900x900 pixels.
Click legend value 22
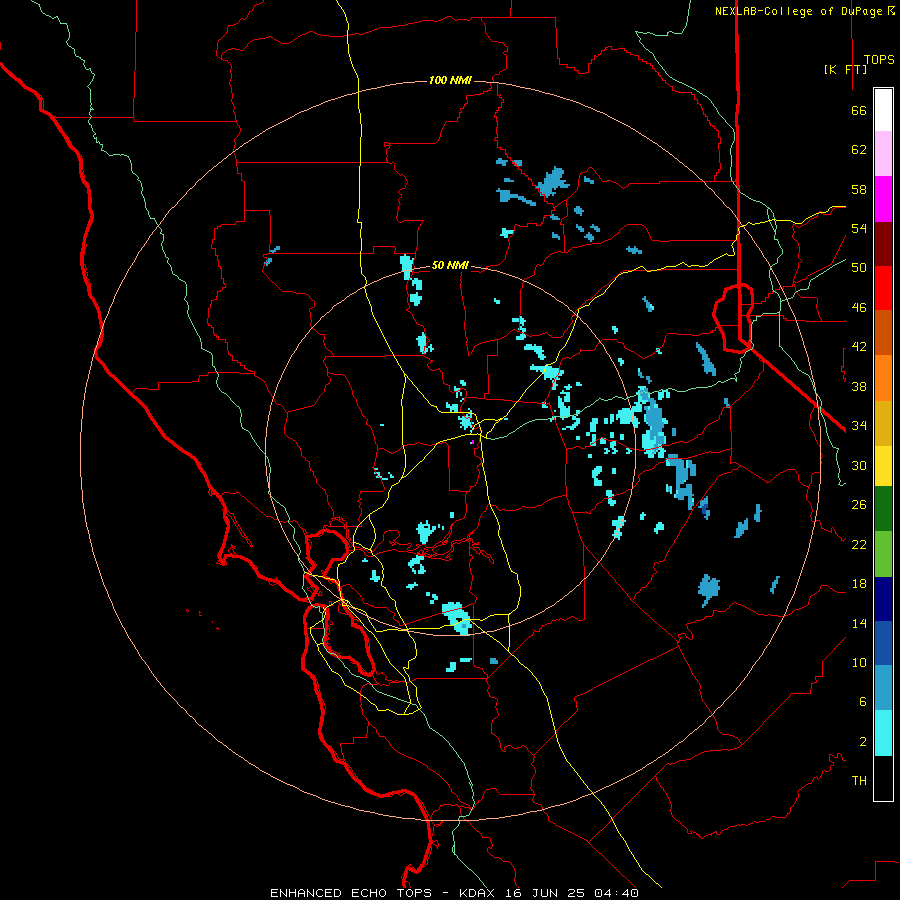tap(859, 544)
